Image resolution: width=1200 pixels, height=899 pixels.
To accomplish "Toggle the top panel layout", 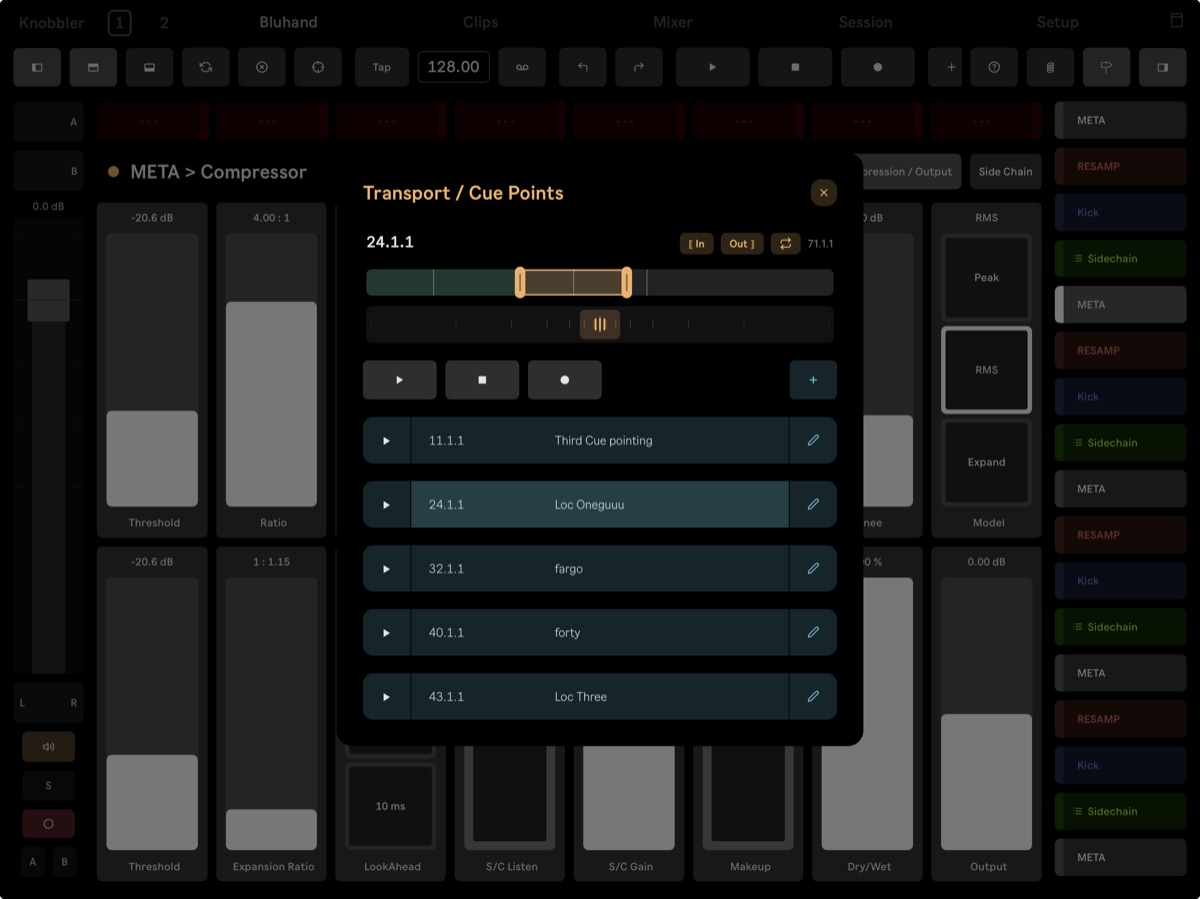I will 93,67.
